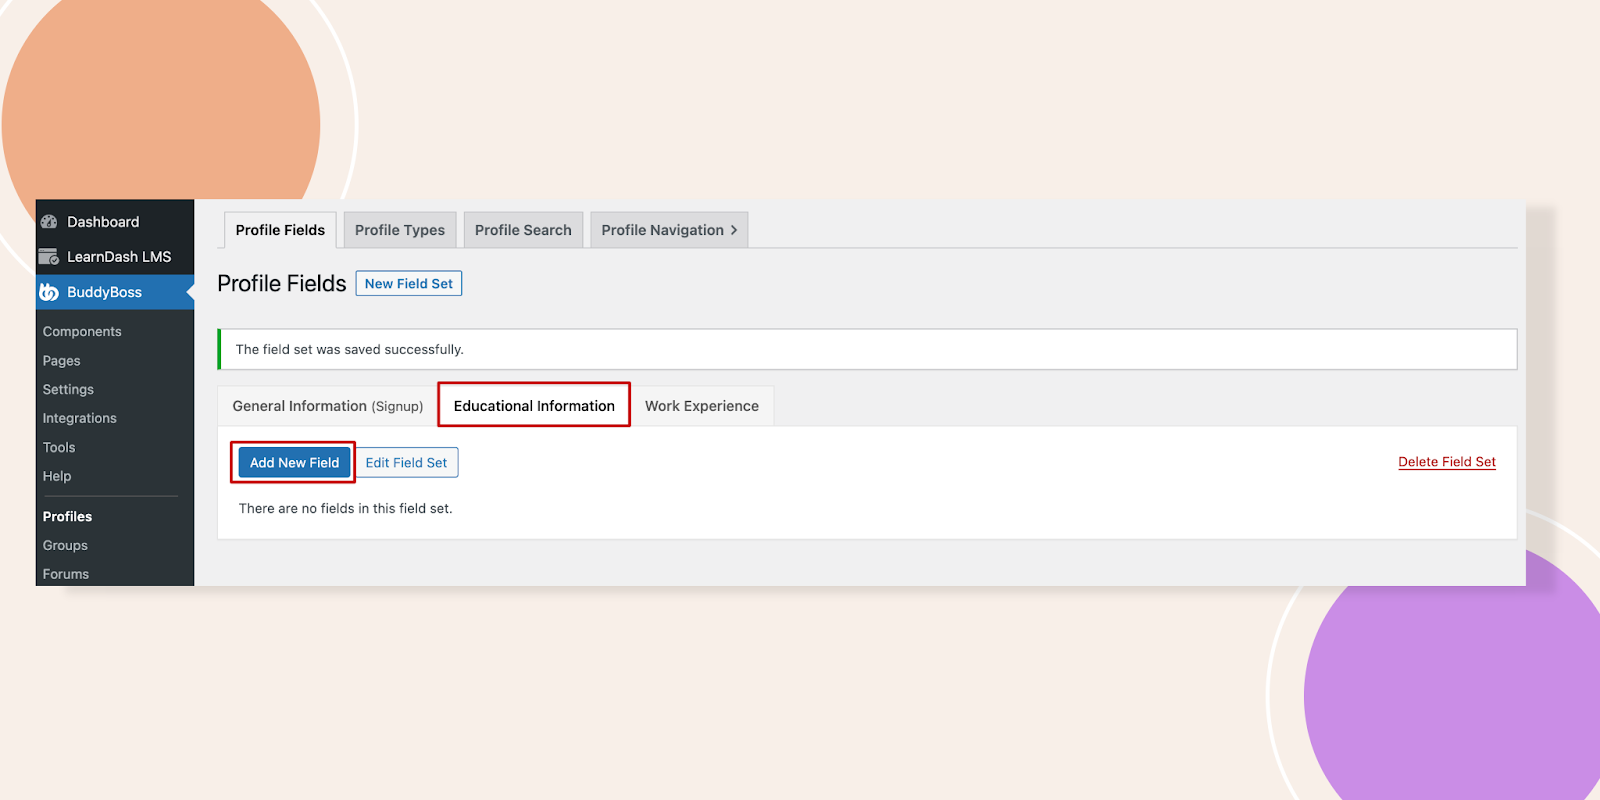Click the Add New Field button
This screenshot has height=800, width=1600.
tap(294, 463)
